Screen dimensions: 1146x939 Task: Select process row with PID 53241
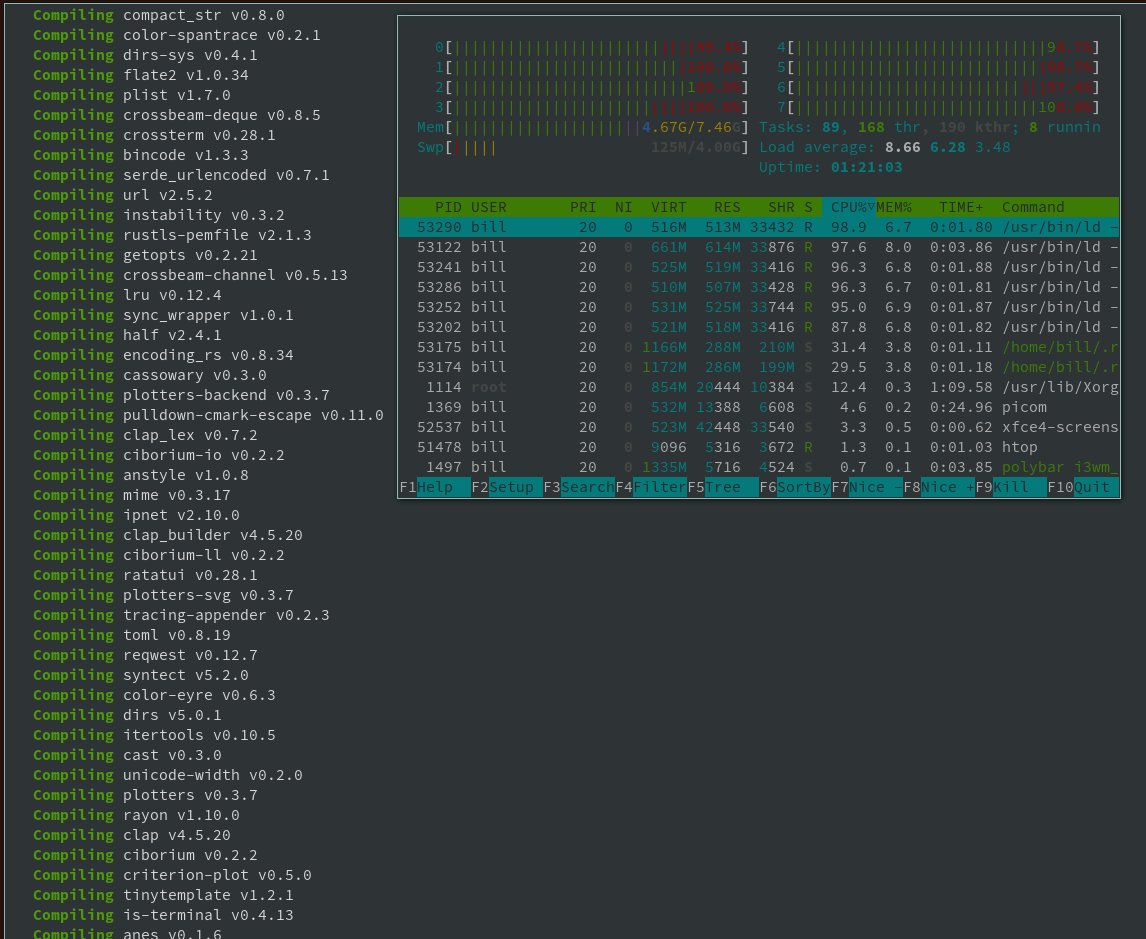point(759,267)
